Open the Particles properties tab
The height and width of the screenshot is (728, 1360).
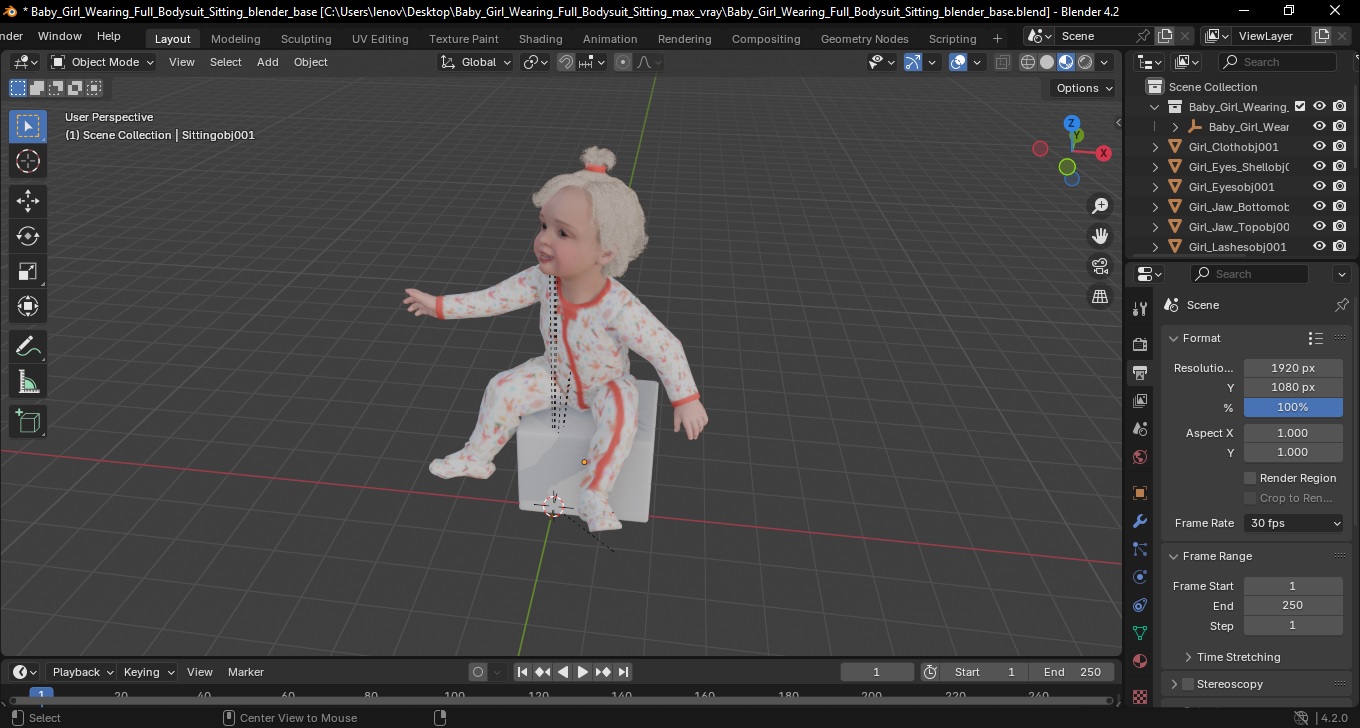pyautogui.click(x=1139, y=549)
